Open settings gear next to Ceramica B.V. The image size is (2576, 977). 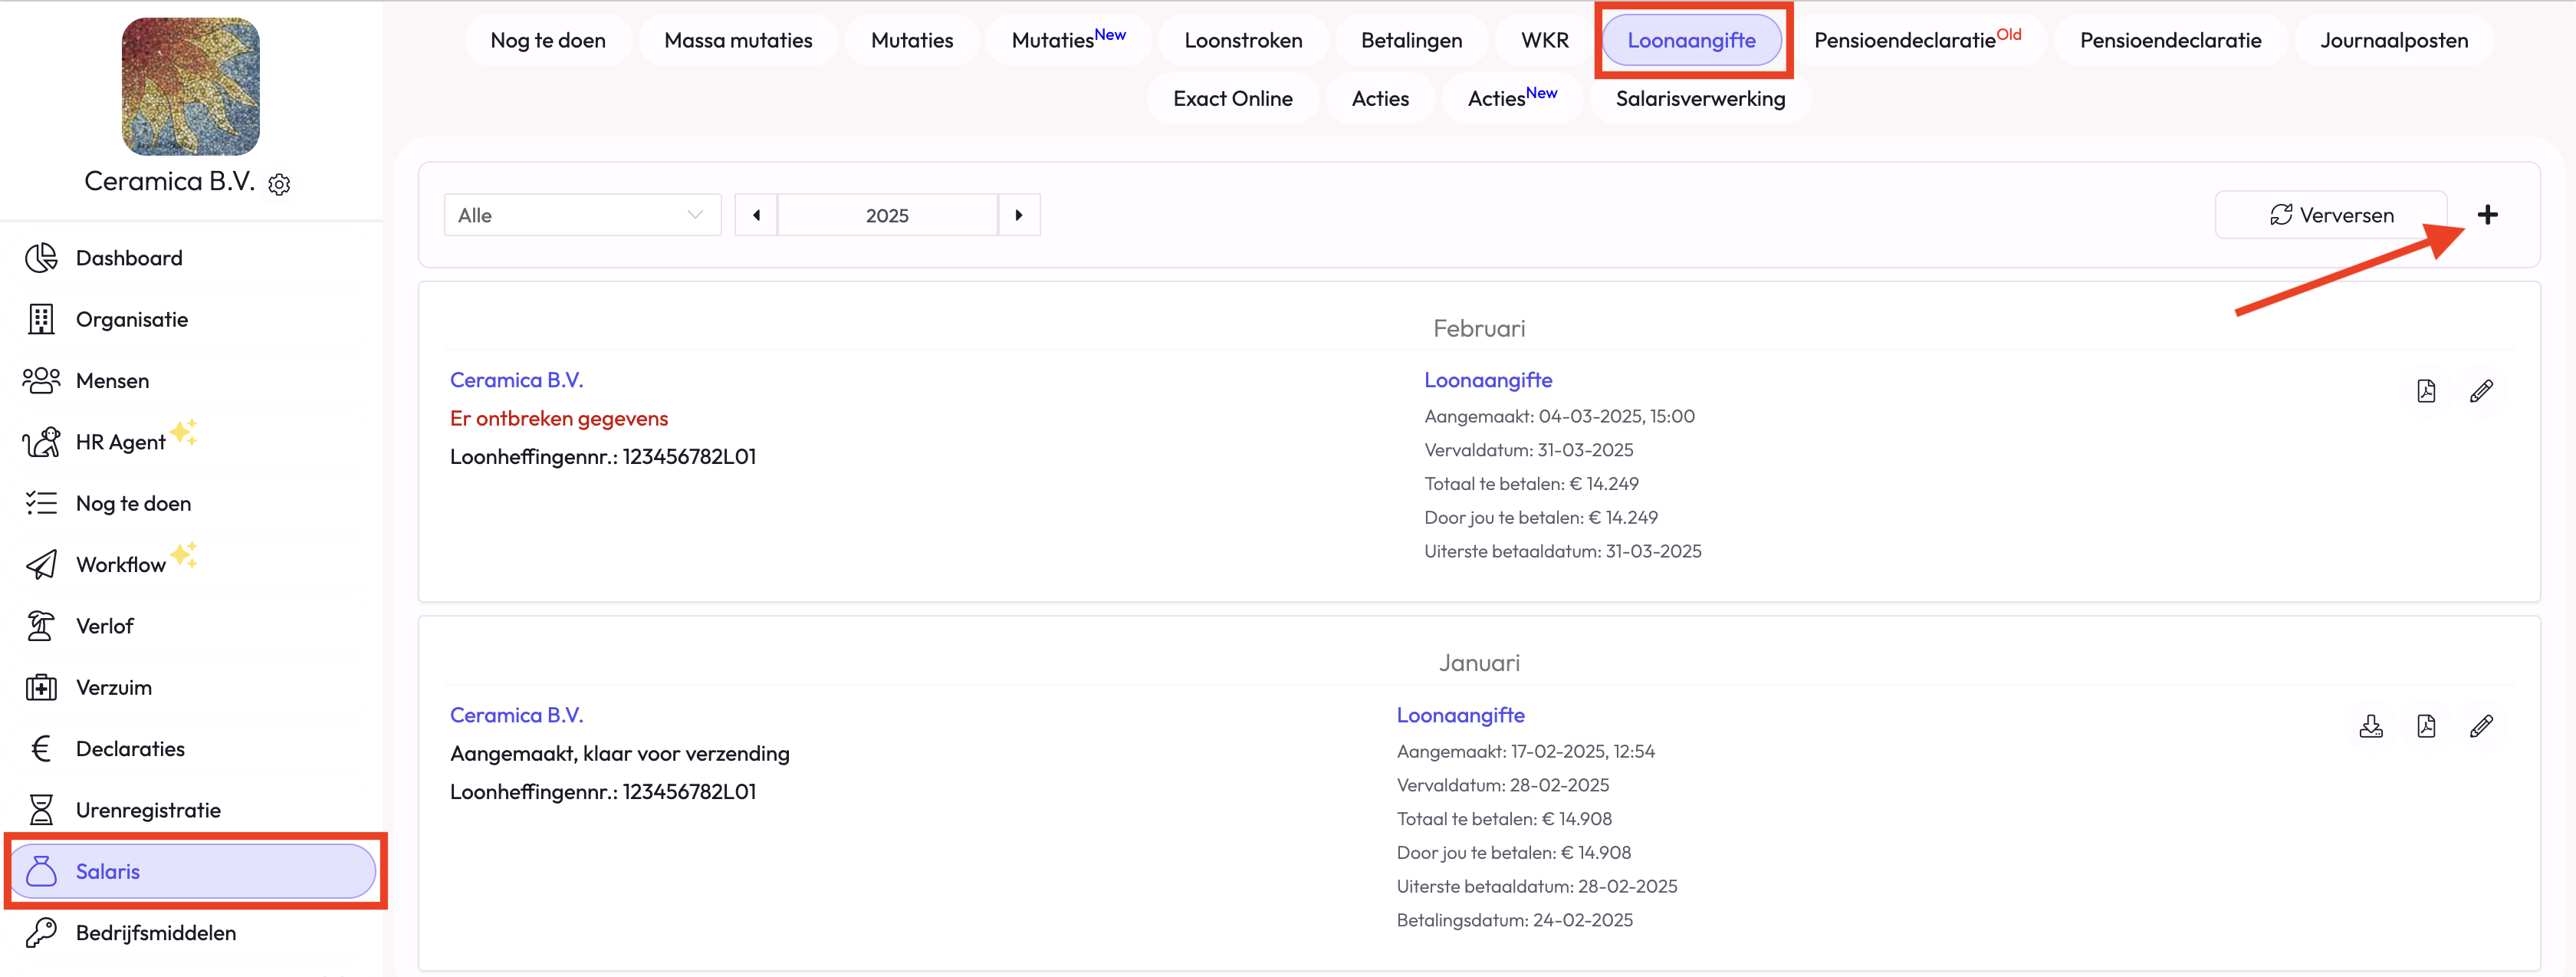coord(279,185)
